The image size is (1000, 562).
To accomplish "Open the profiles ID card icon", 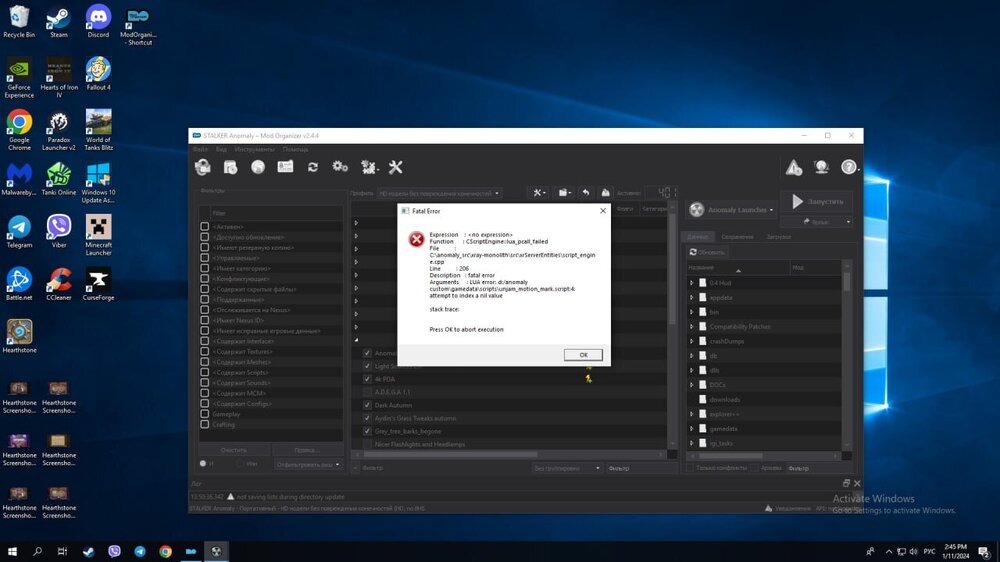I will [x=285, y=167].
